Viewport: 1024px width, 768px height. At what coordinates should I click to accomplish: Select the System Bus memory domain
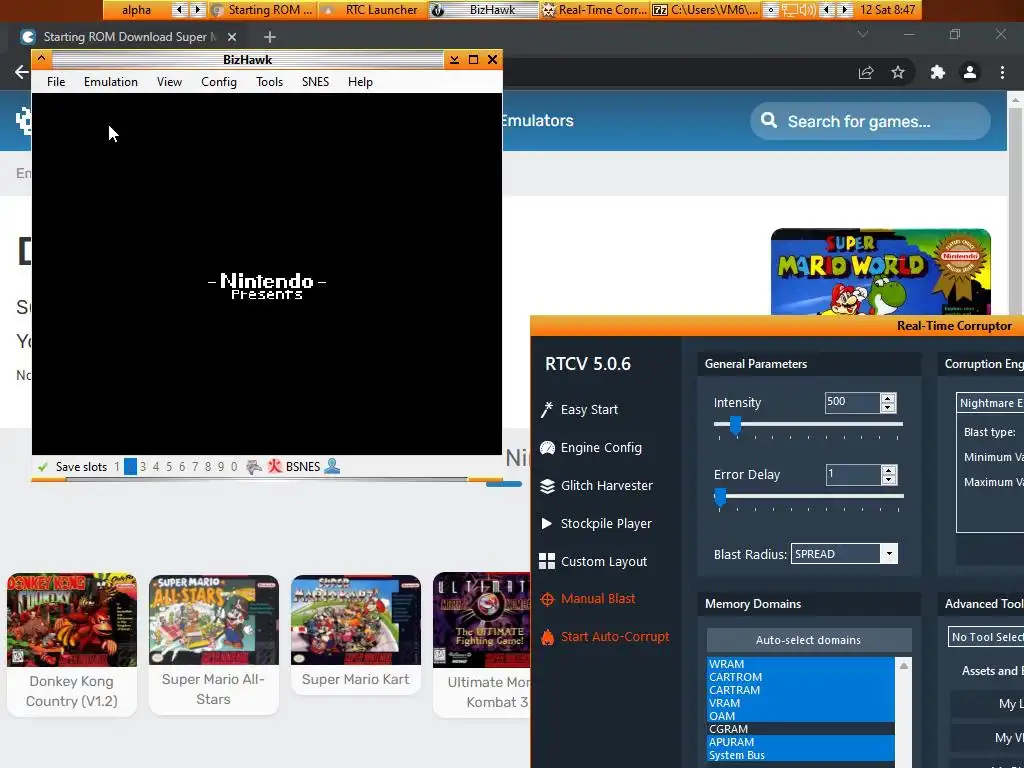tap(801, 755)
